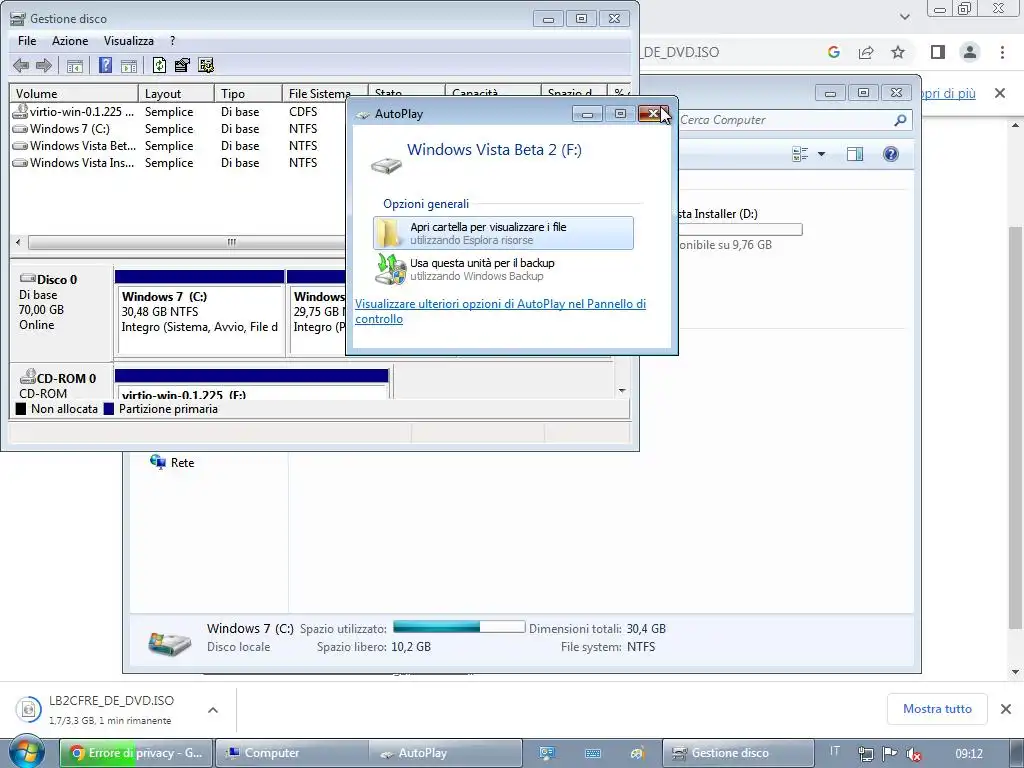
Task: Select the Windows 7 (C:) volume row
Action: pos(176,129)
